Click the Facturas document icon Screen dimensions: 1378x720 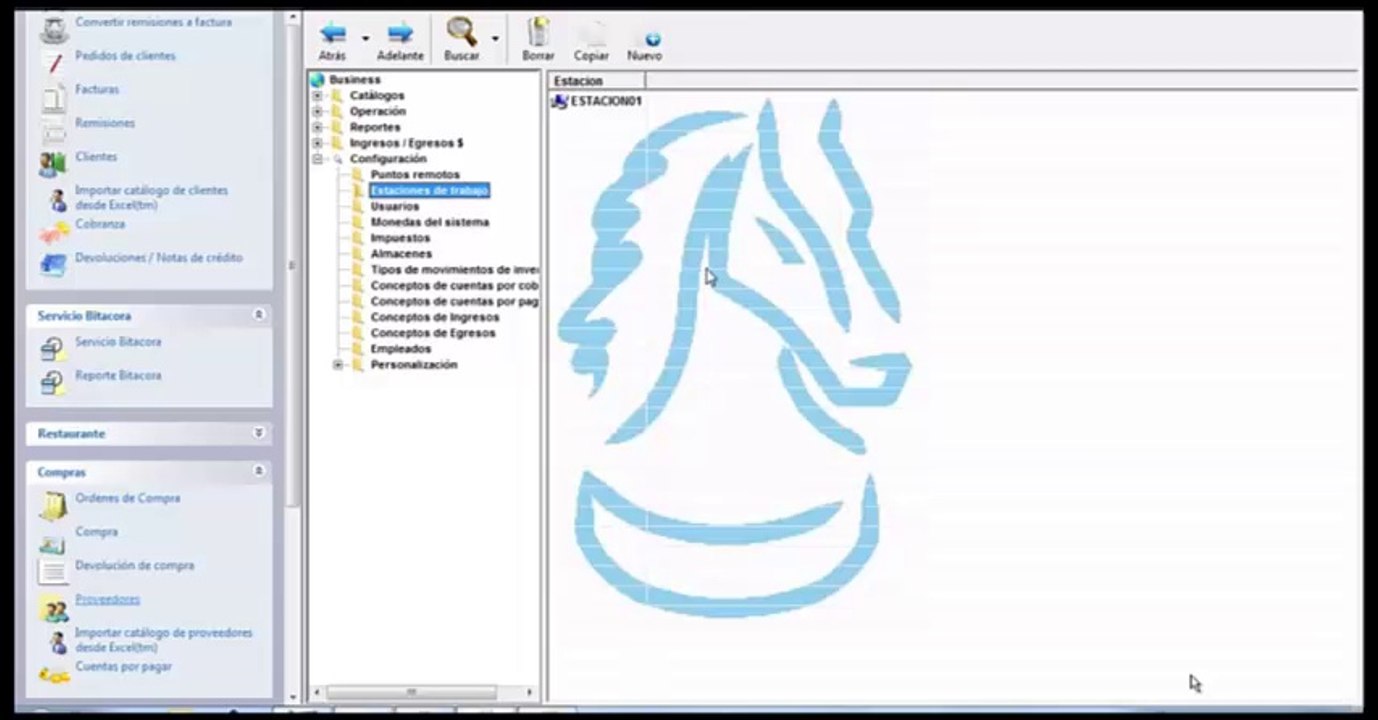54,96
